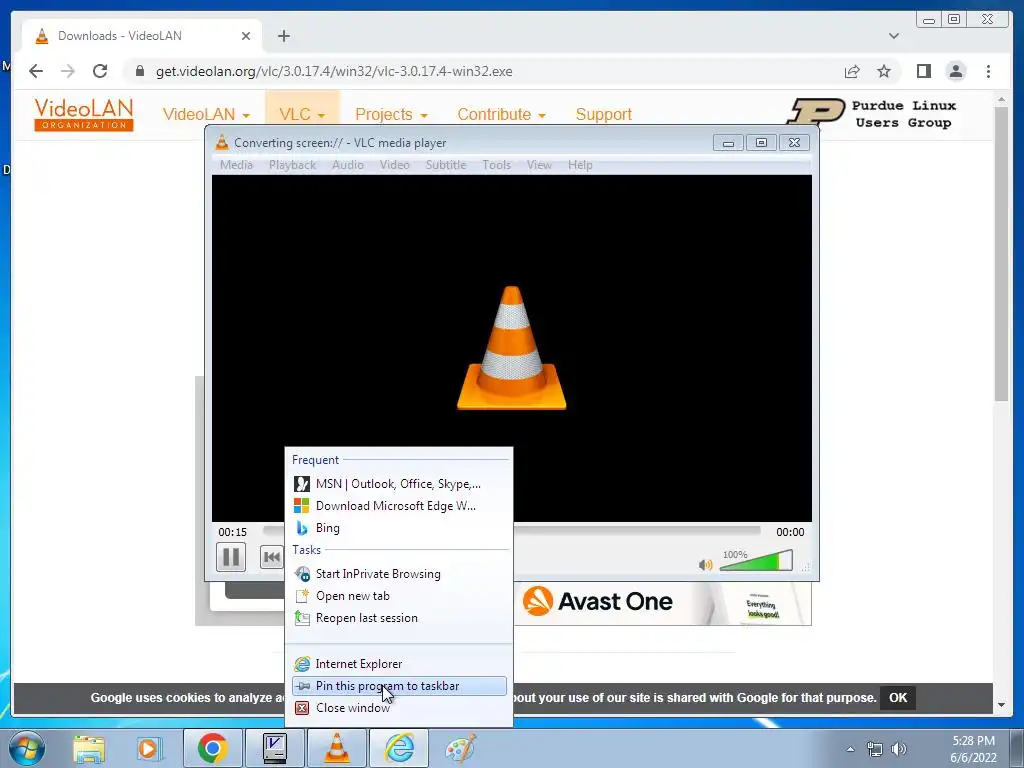Image resolution: width=1024 pixels, height=768 pixels.
Task: Open Bing from the Frequent list
Action: [x=399, y=528]
